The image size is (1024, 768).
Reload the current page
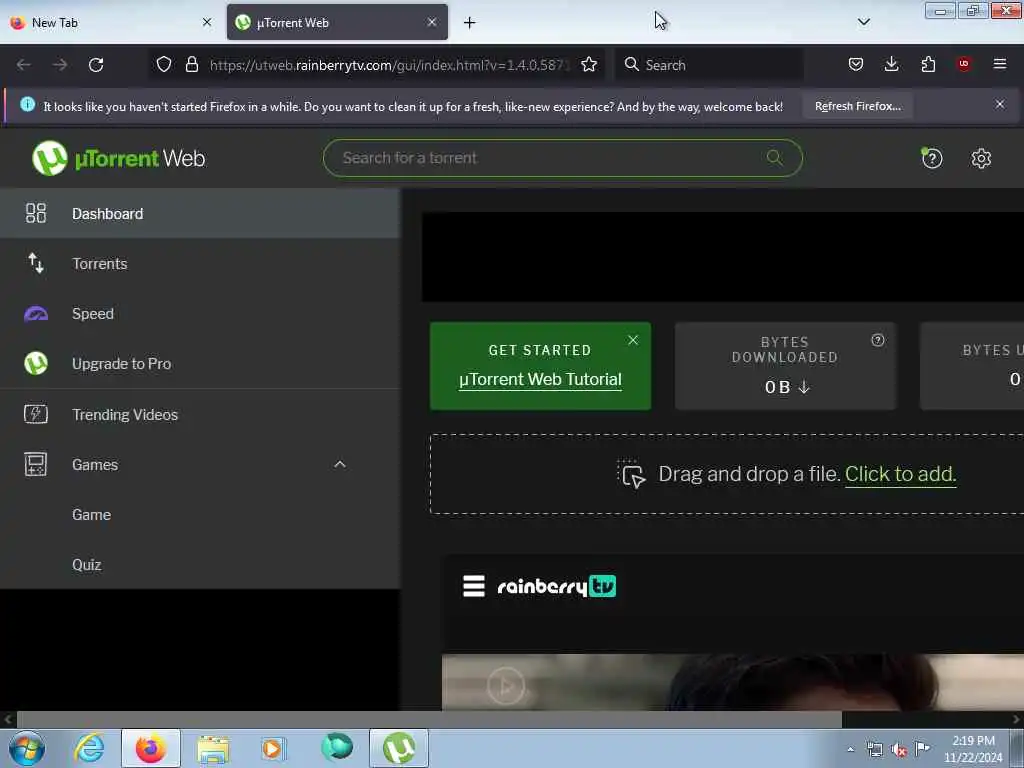(x=96, y=65)
